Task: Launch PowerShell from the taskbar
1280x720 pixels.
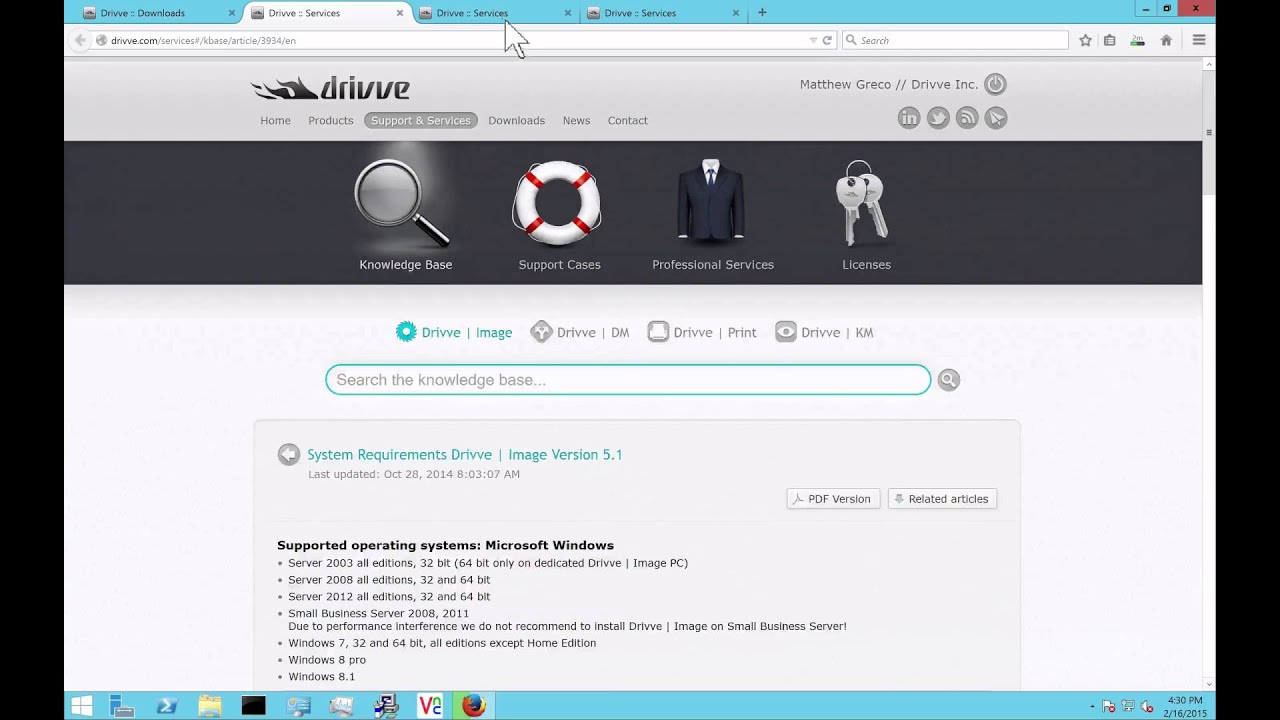Action: coord(167,706)
